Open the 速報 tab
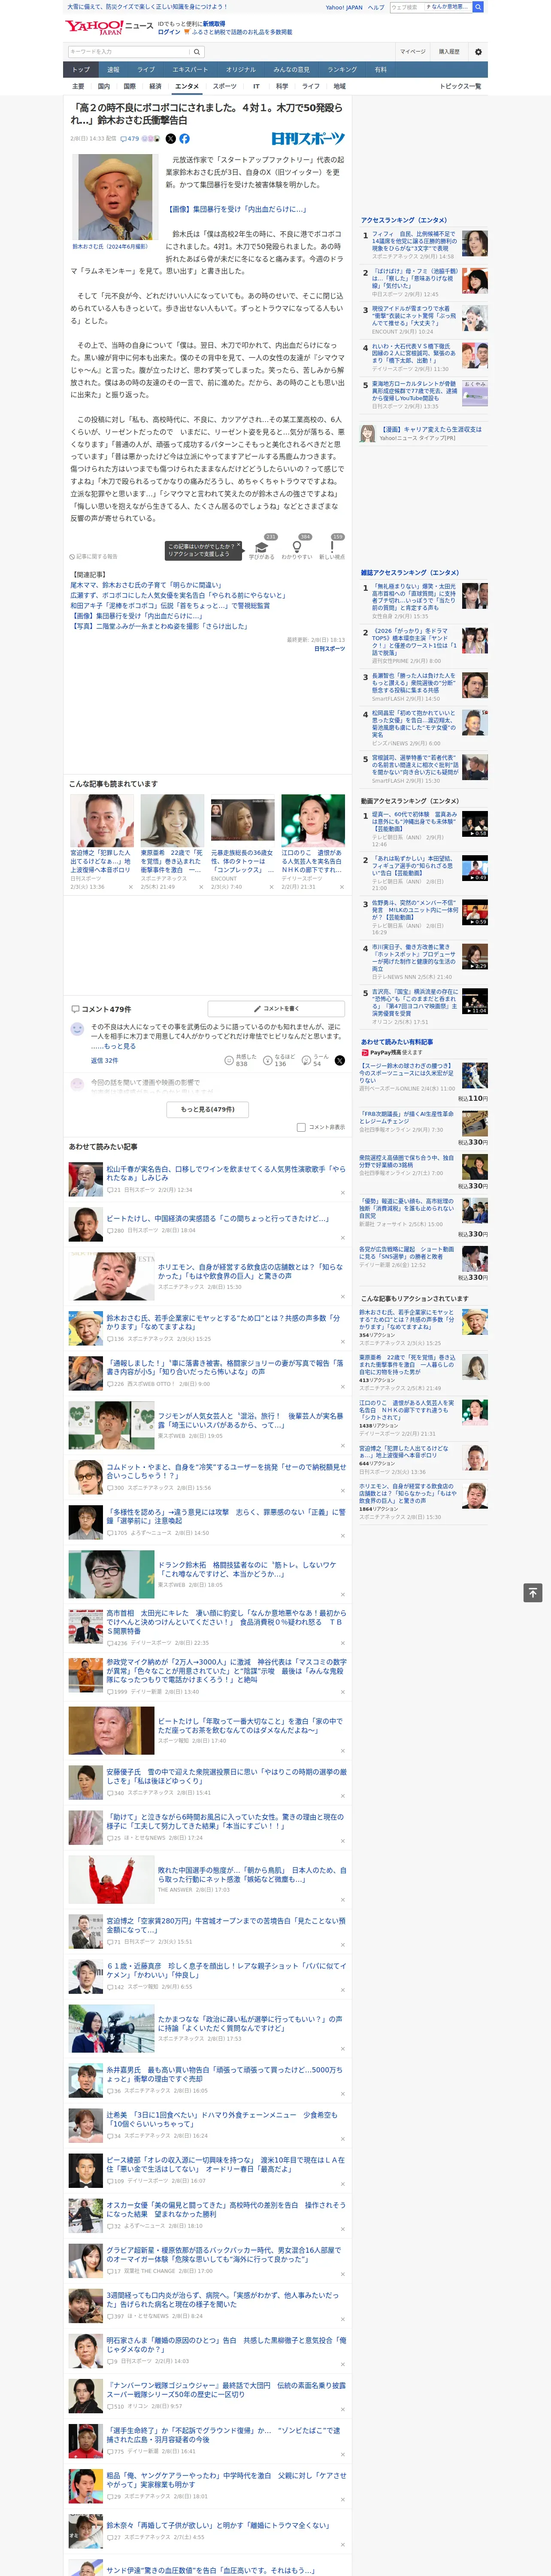 [113, 70]
